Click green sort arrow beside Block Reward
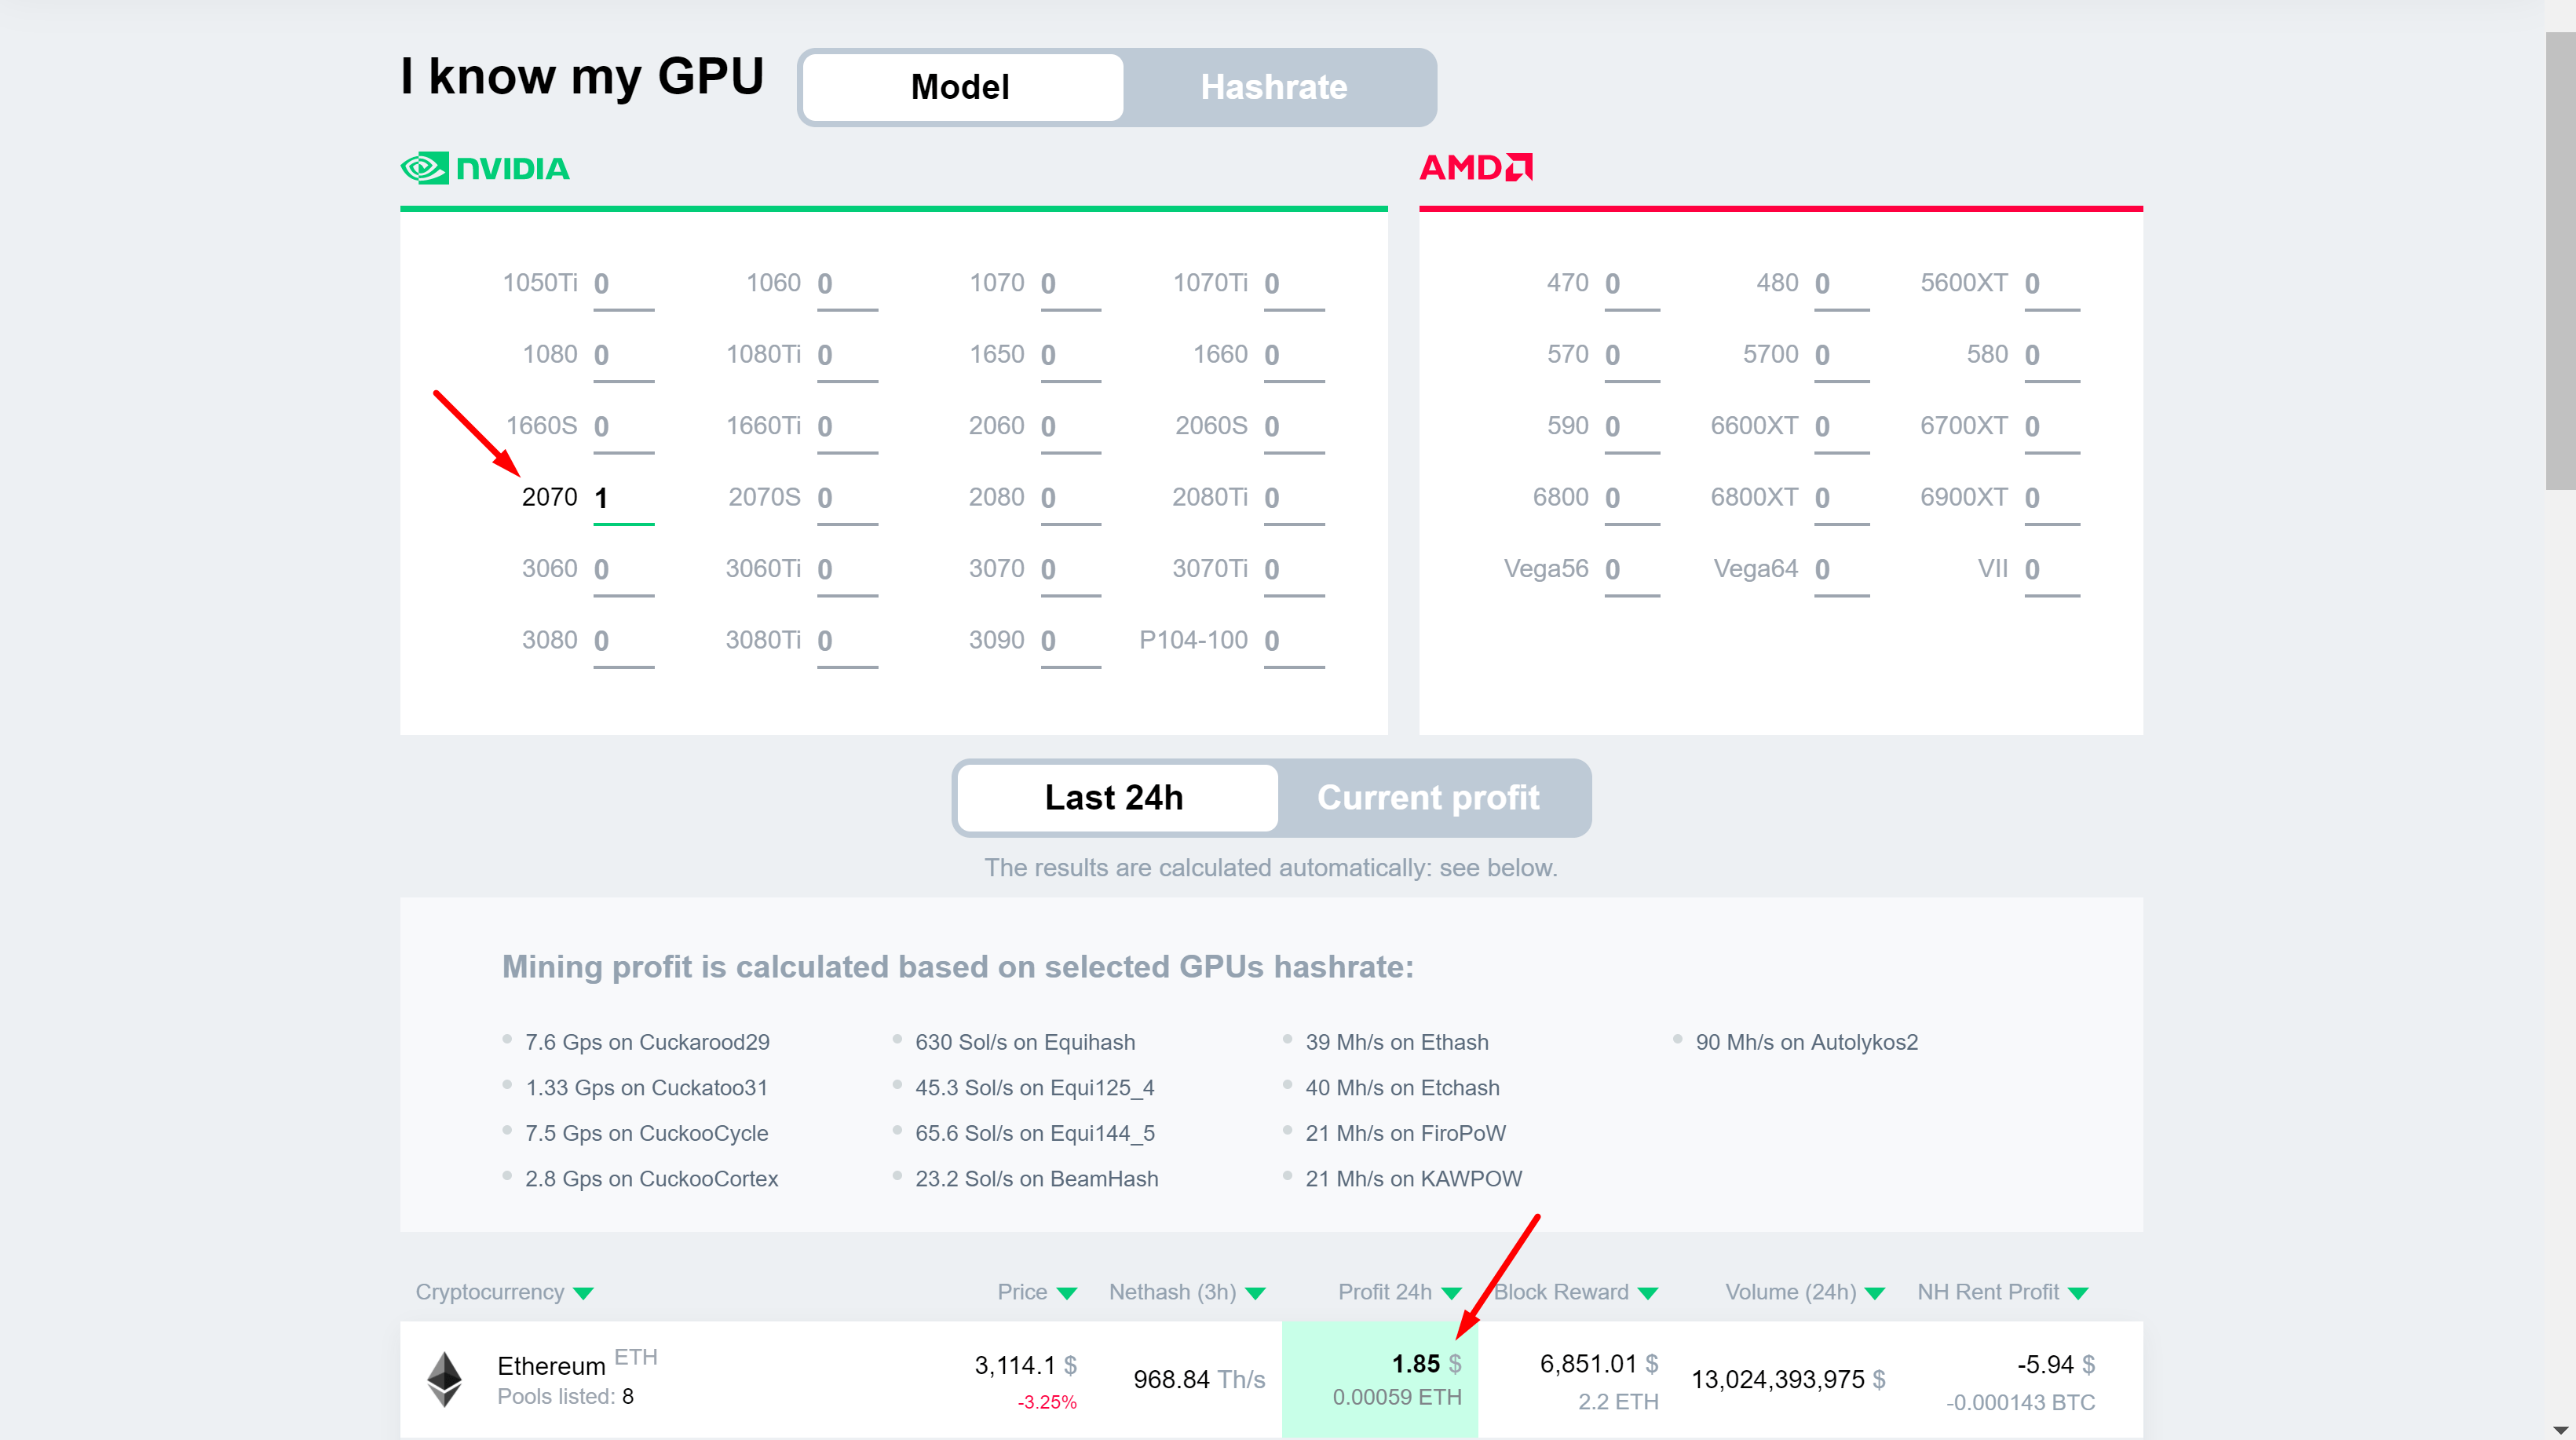This screenshot has height=1440, width=2576. click(x=1648, y=1293)
